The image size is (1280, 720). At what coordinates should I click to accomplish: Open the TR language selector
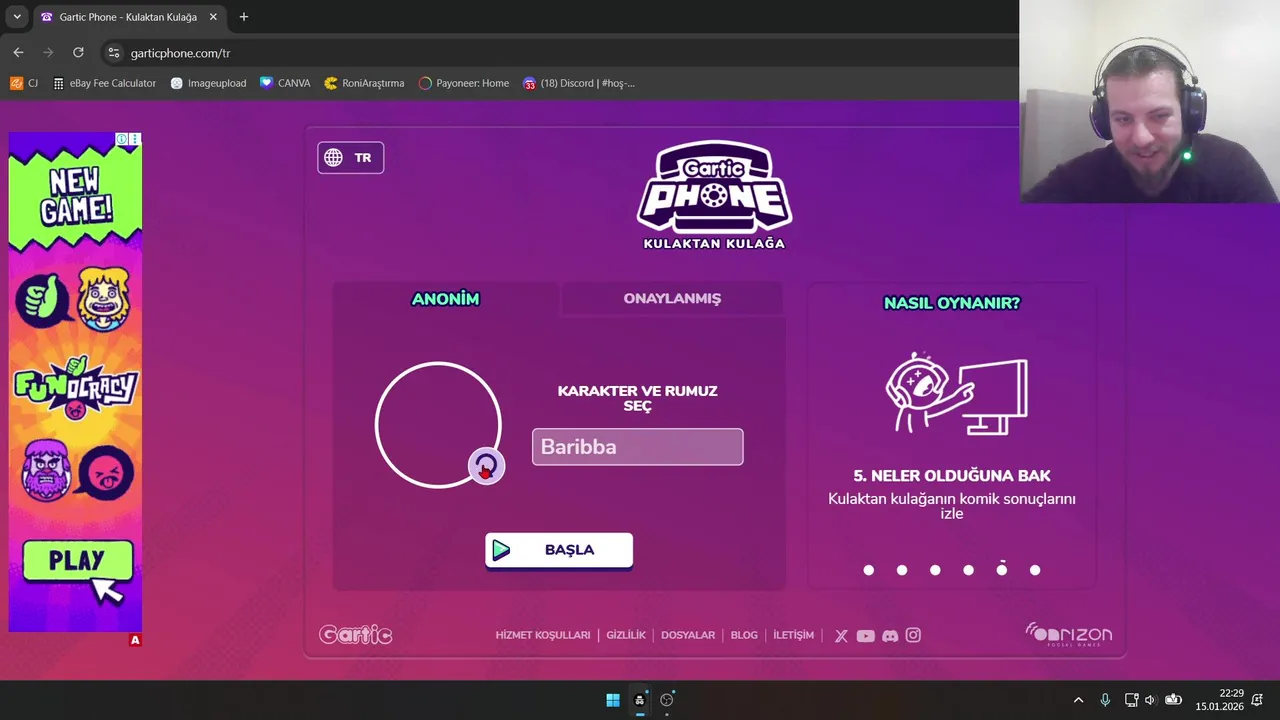[x=350, y=157]
